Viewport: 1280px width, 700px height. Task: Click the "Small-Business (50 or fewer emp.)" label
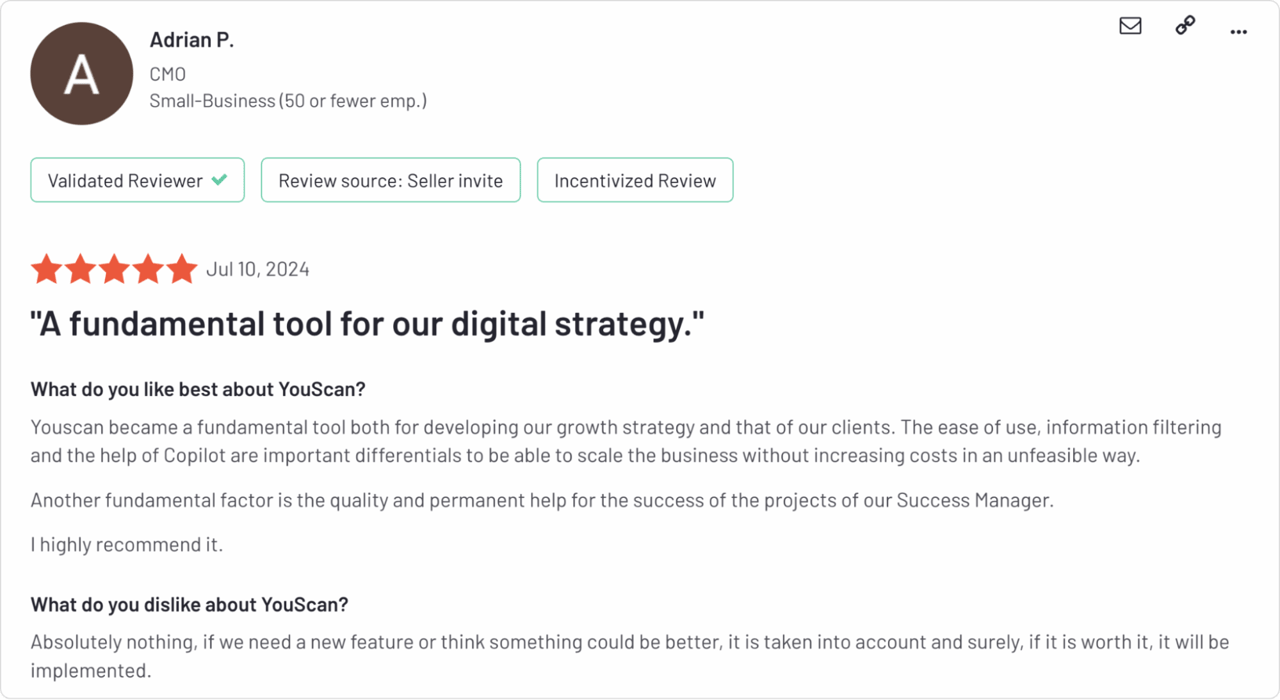[288, 101]
